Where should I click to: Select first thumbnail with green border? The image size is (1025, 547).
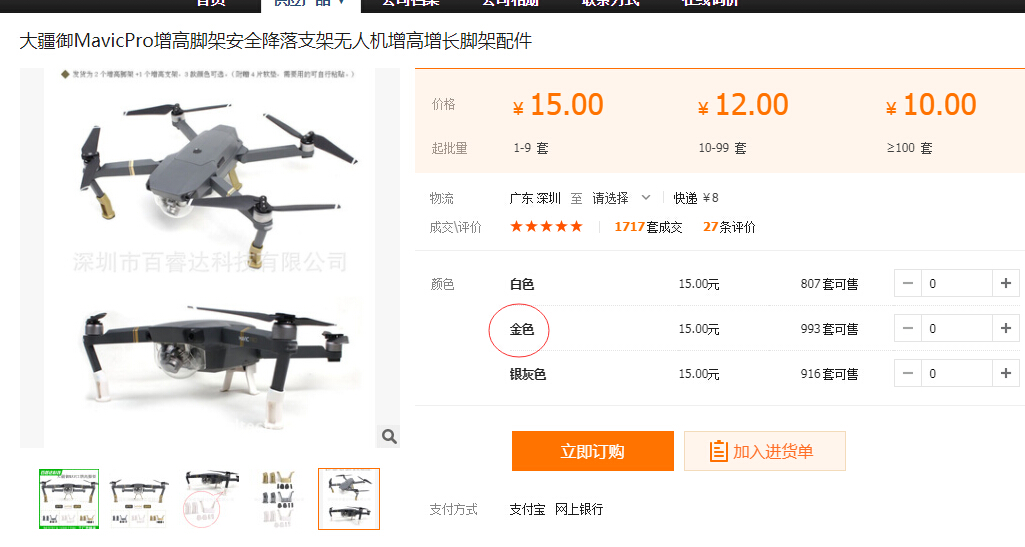(69, 499)
